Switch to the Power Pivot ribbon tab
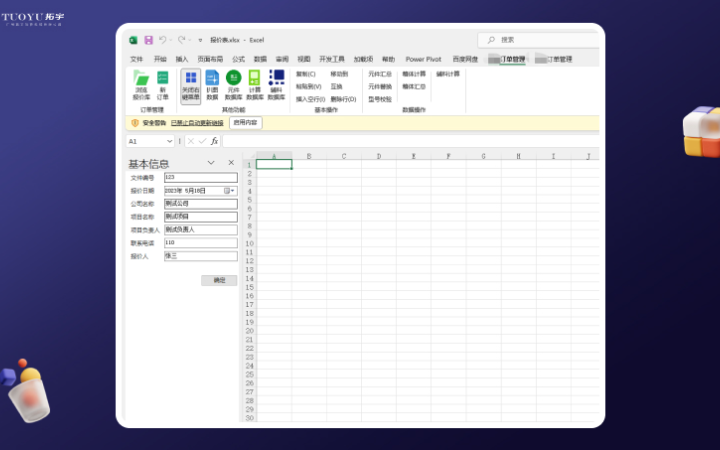Viewport: 720px width, 450px height. click(x=423, y=59)
